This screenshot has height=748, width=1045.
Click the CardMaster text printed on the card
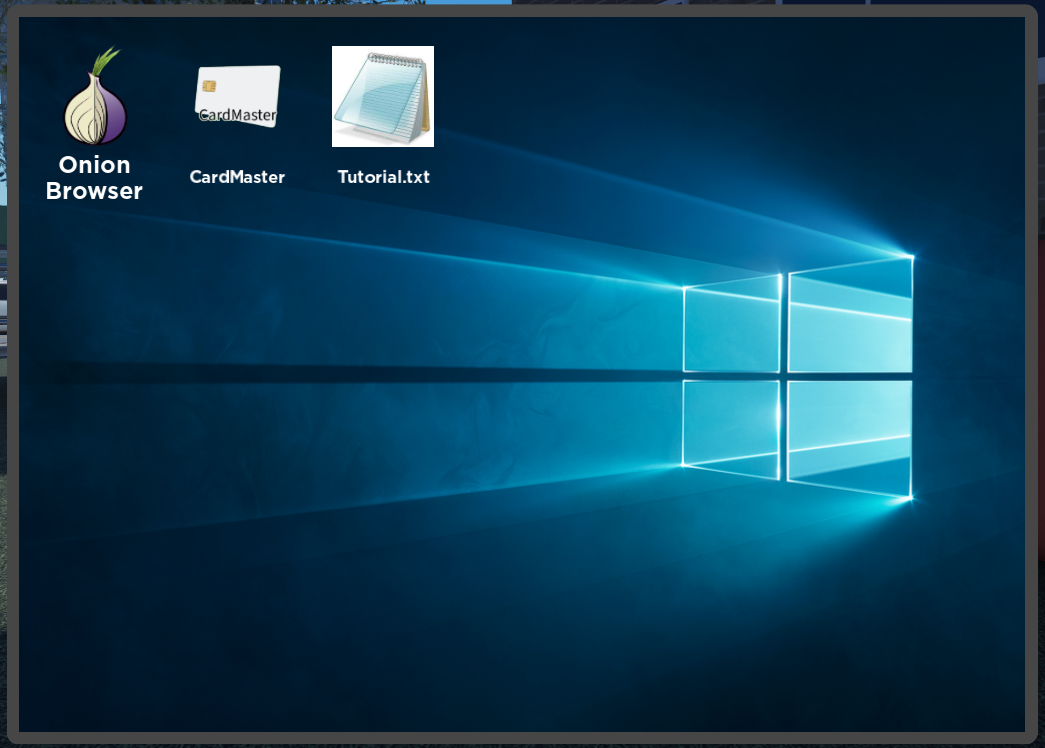click(238, 114)
